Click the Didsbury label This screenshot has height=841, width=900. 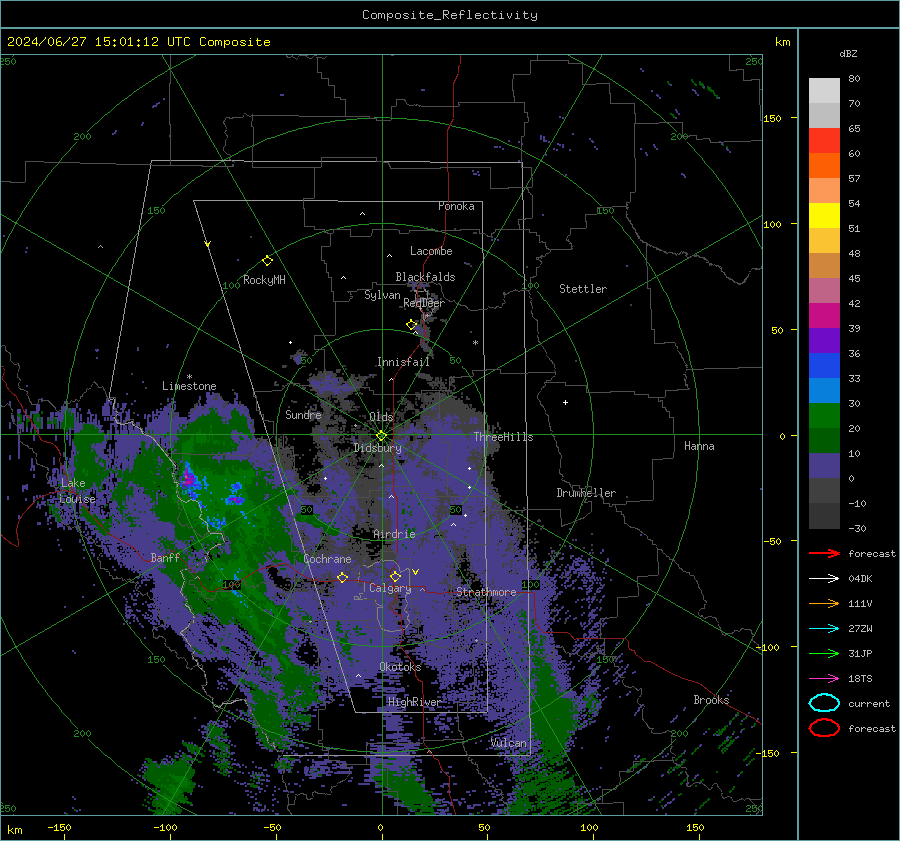[x=378, y=448]
